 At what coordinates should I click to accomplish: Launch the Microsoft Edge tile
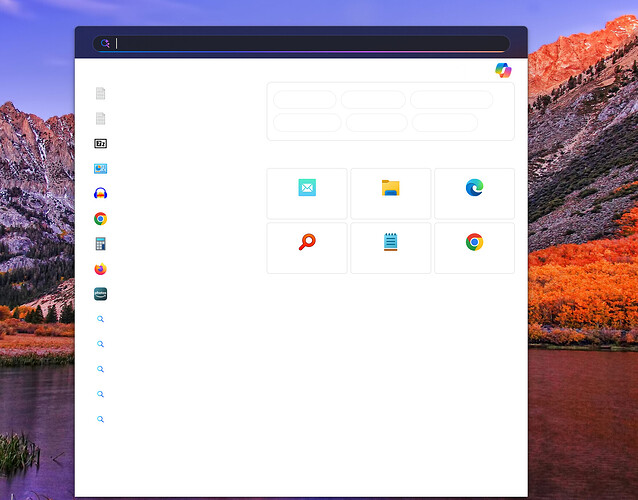pyautogui.click(x=474, y=194)
